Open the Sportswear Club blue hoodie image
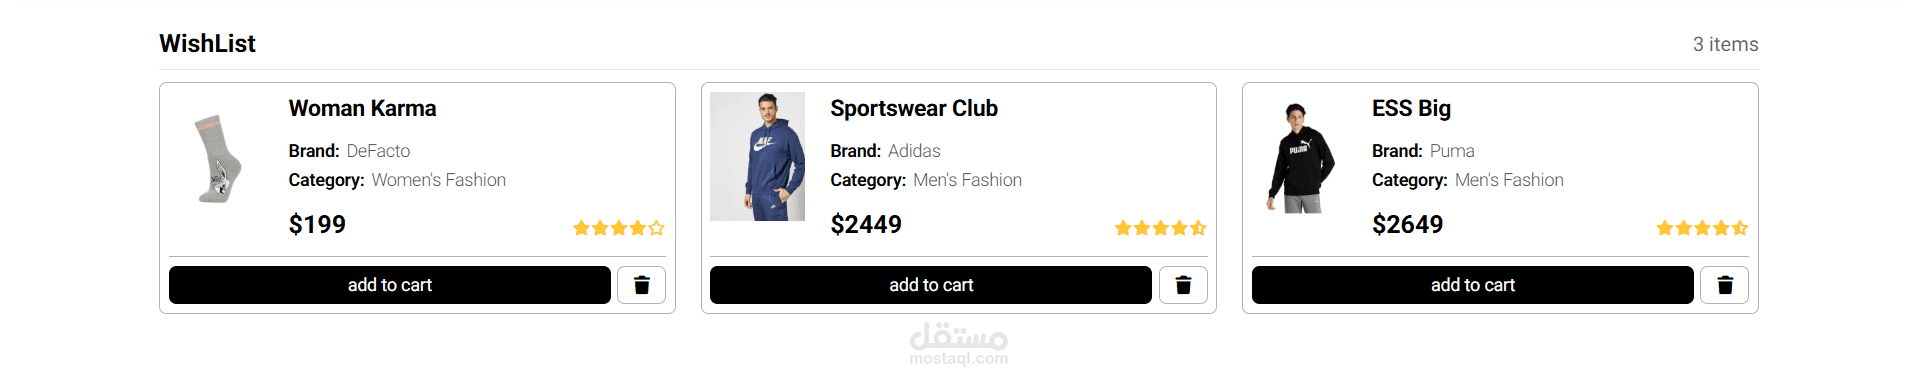The height and width of the screenshot is (375, 1918). pyautogui.click(x=757, y=156)
